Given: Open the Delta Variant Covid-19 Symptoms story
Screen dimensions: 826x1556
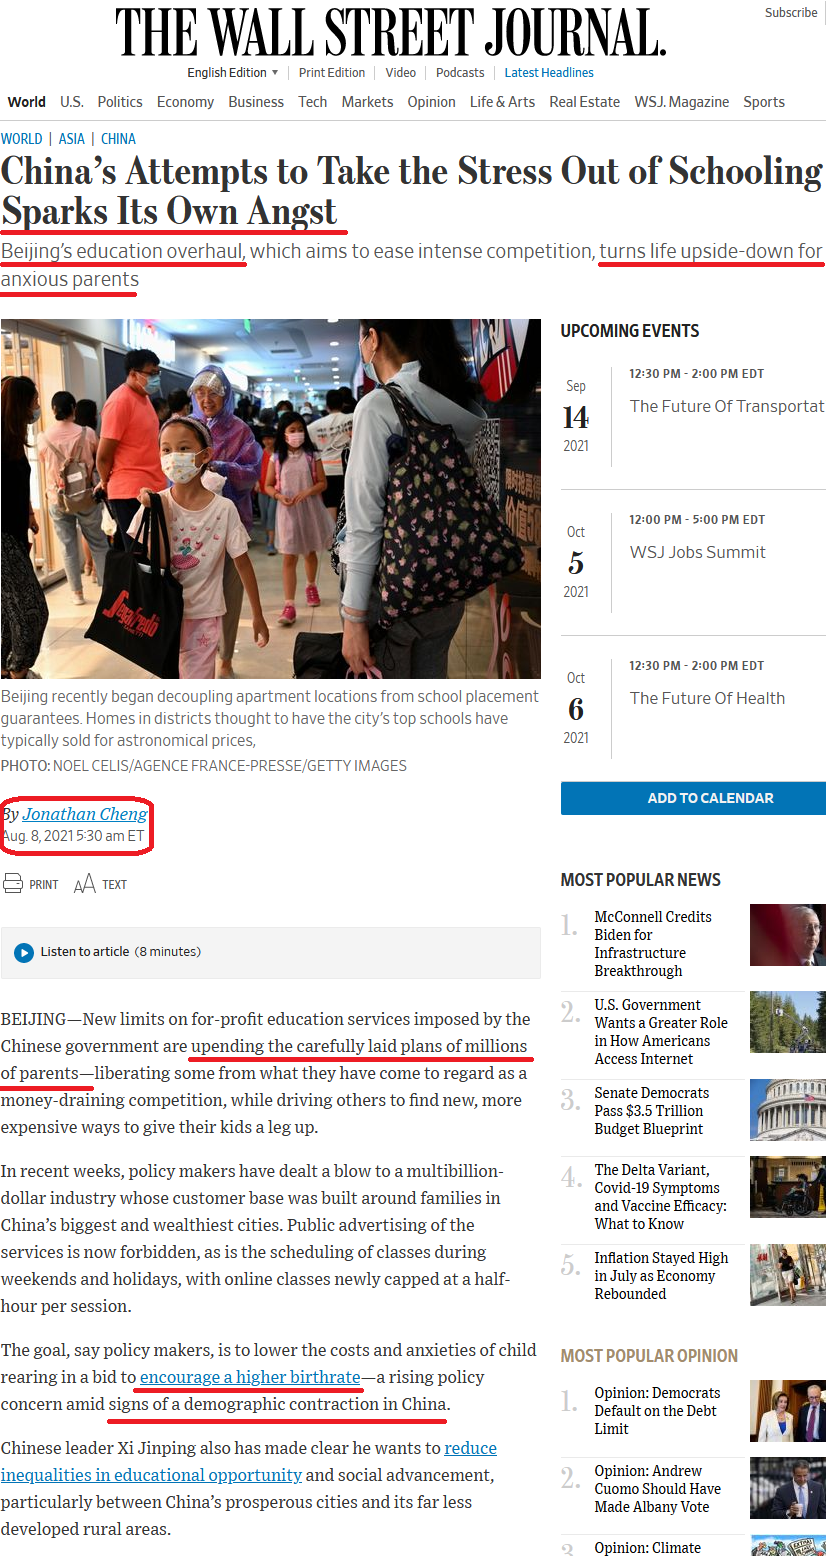Looking at the screenshot, I should (660, 1197).
